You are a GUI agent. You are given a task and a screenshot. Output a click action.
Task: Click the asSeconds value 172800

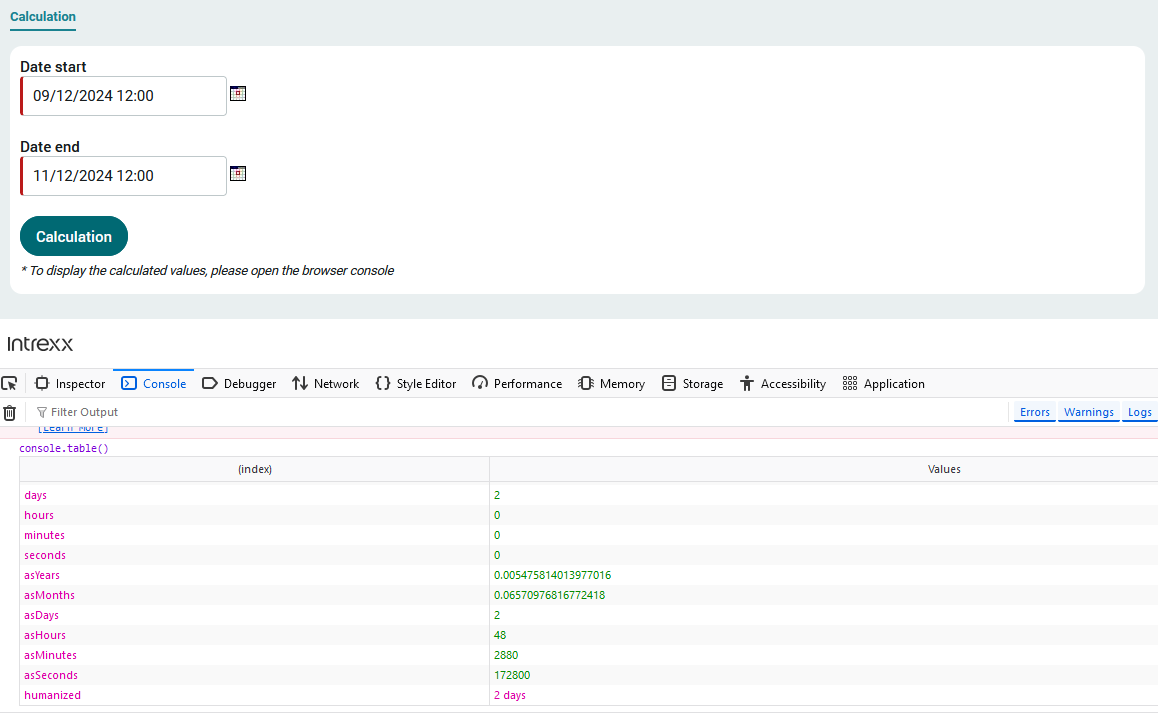tap(512, 674)
